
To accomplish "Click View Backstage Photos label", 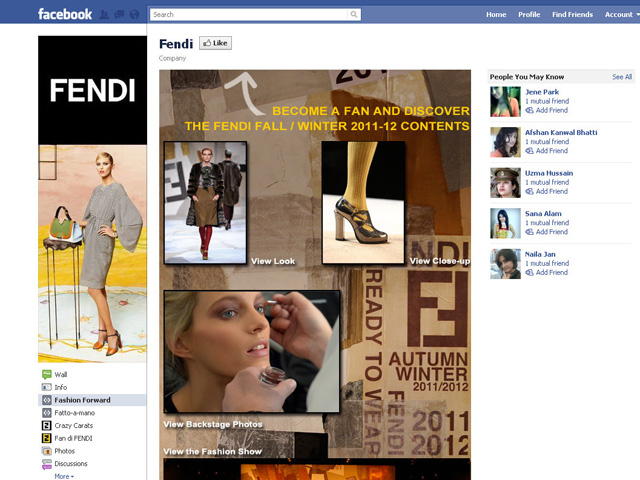I will point(213,424).
